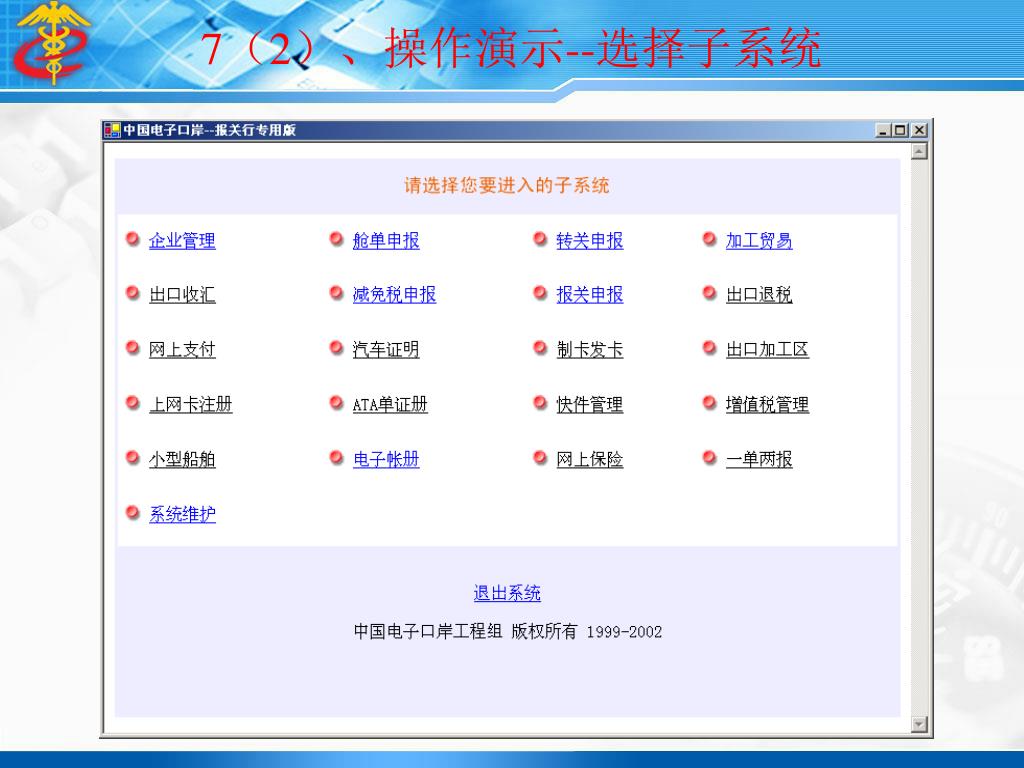Viewport: 1024px width, 768px height.
Task: Click red bullet icon beside 转关申报
Action: [x=540, y=239]
